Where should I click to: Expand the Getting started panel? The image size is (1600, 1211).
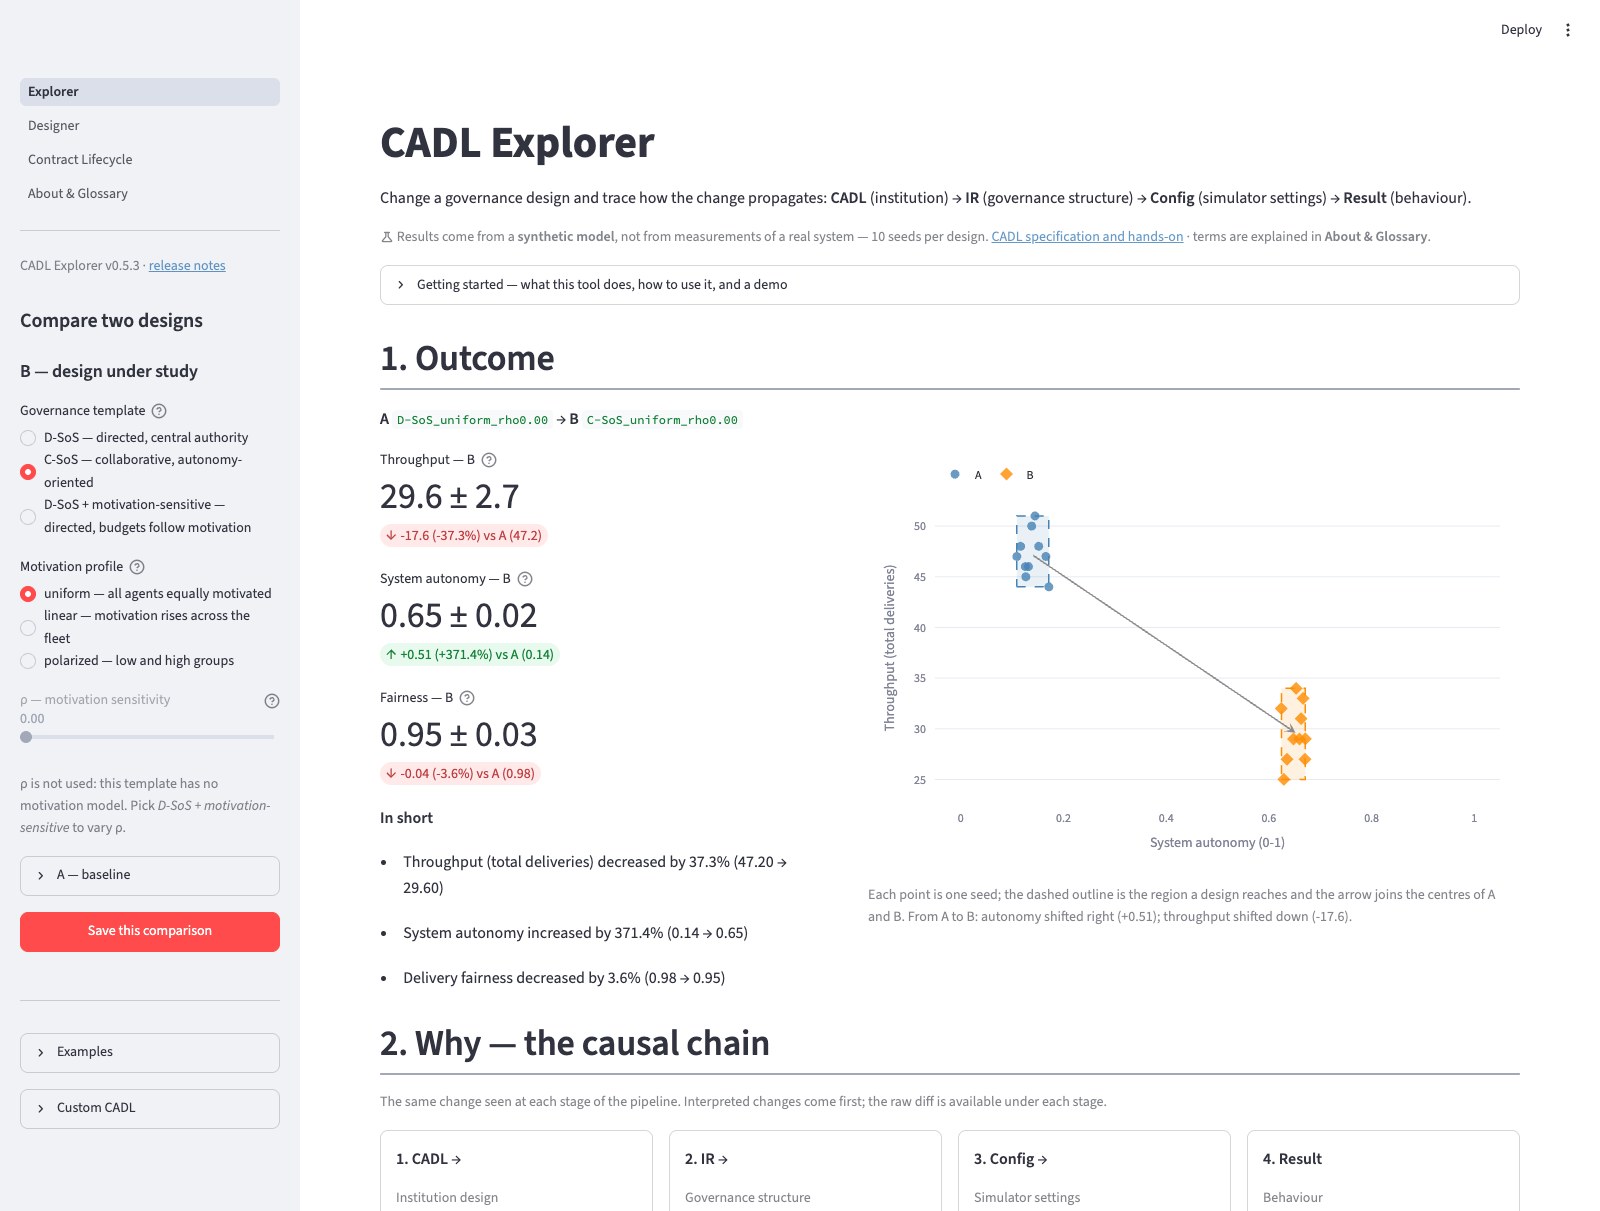[950, 285]
